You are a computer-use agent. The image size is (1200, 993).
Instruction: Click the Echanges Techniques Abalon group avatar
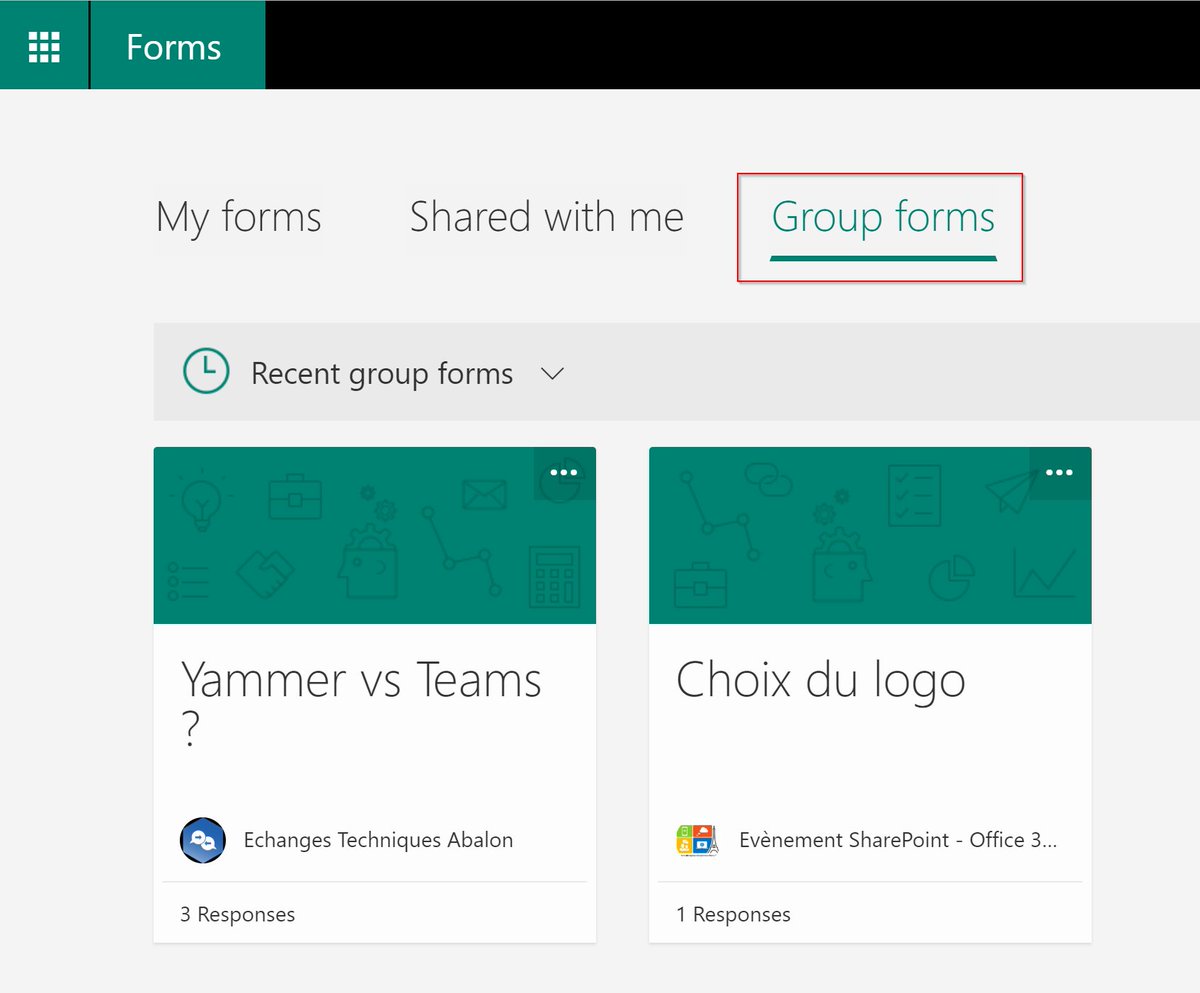203,840
